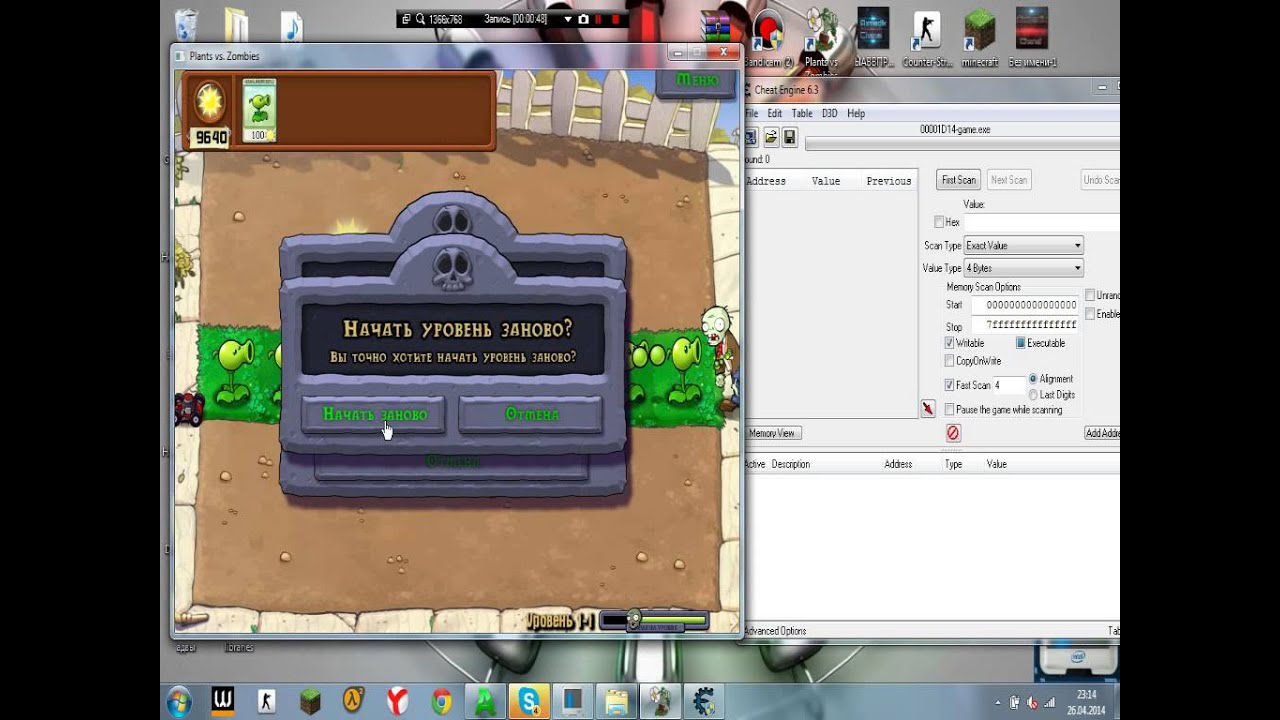The width and height of the screenshot is (1280, 720).
Task: Open the Cheat Engine Help menu
Action: point(856,113)
